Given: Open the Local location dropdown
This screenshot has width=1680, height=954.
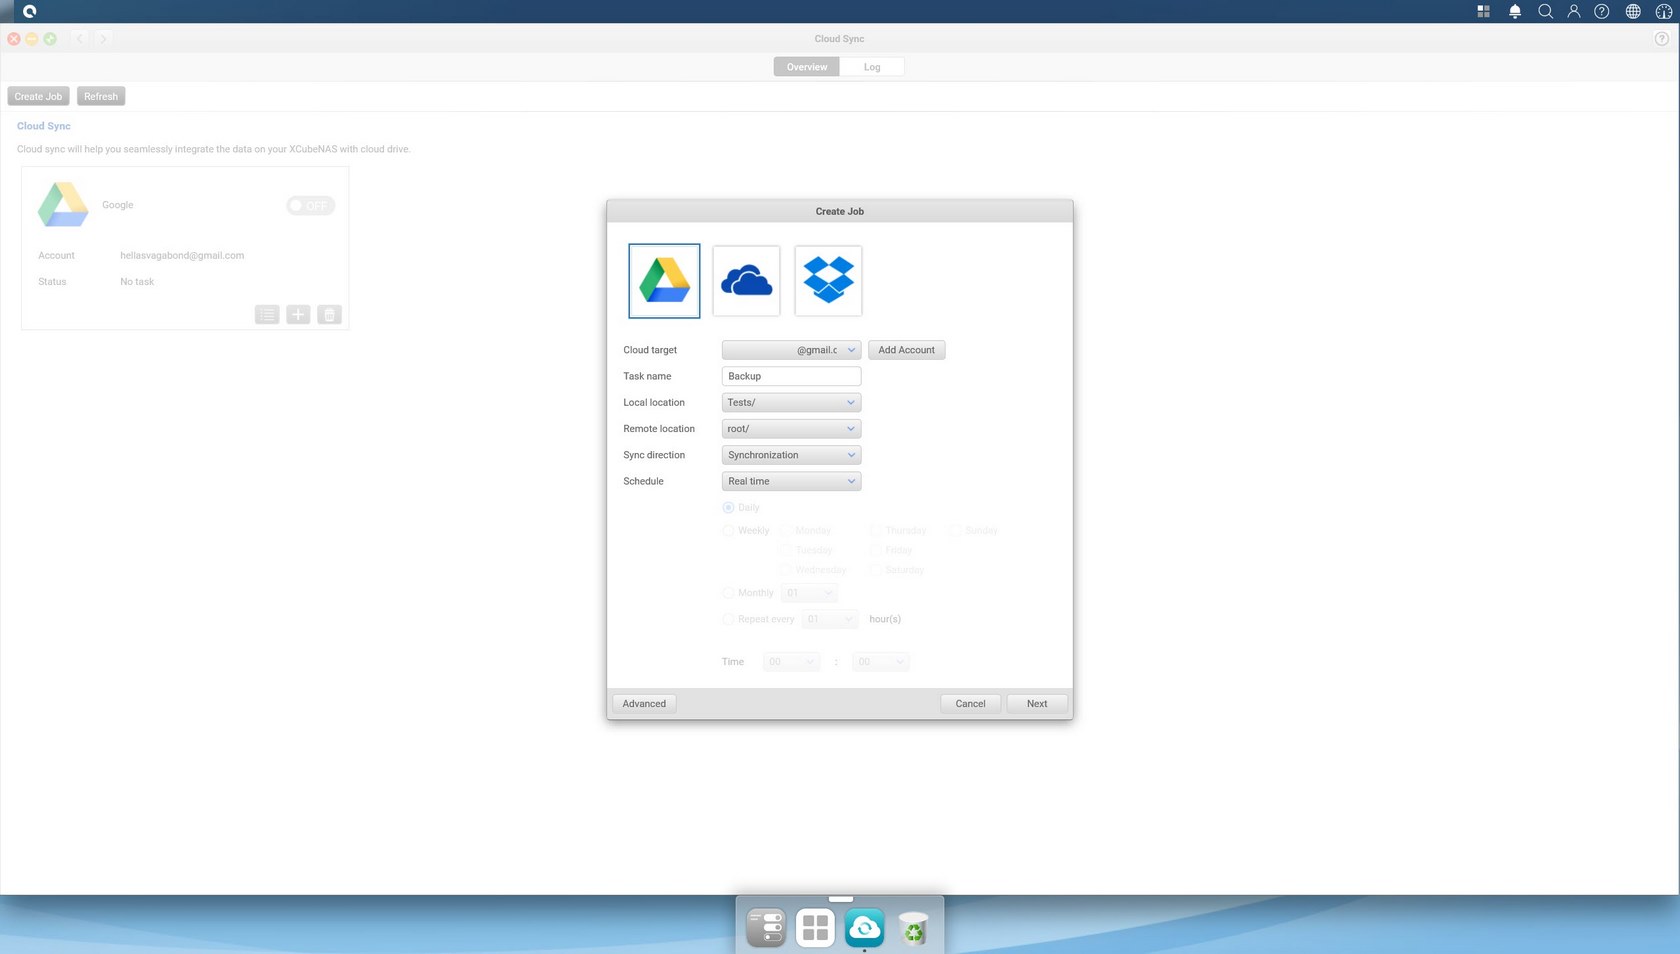Looking at the screenshot, I should coord(791,402).
